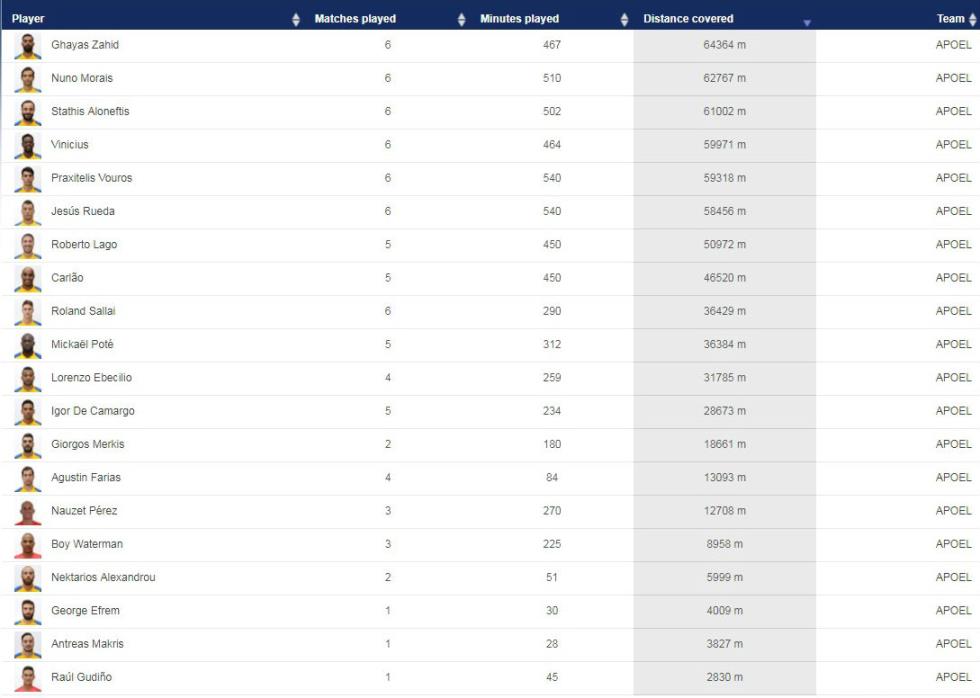Image resolution: width=980 pixels, height=698 pixels.
Task: Sort by Matches played arrows
Action: (461, 19)
